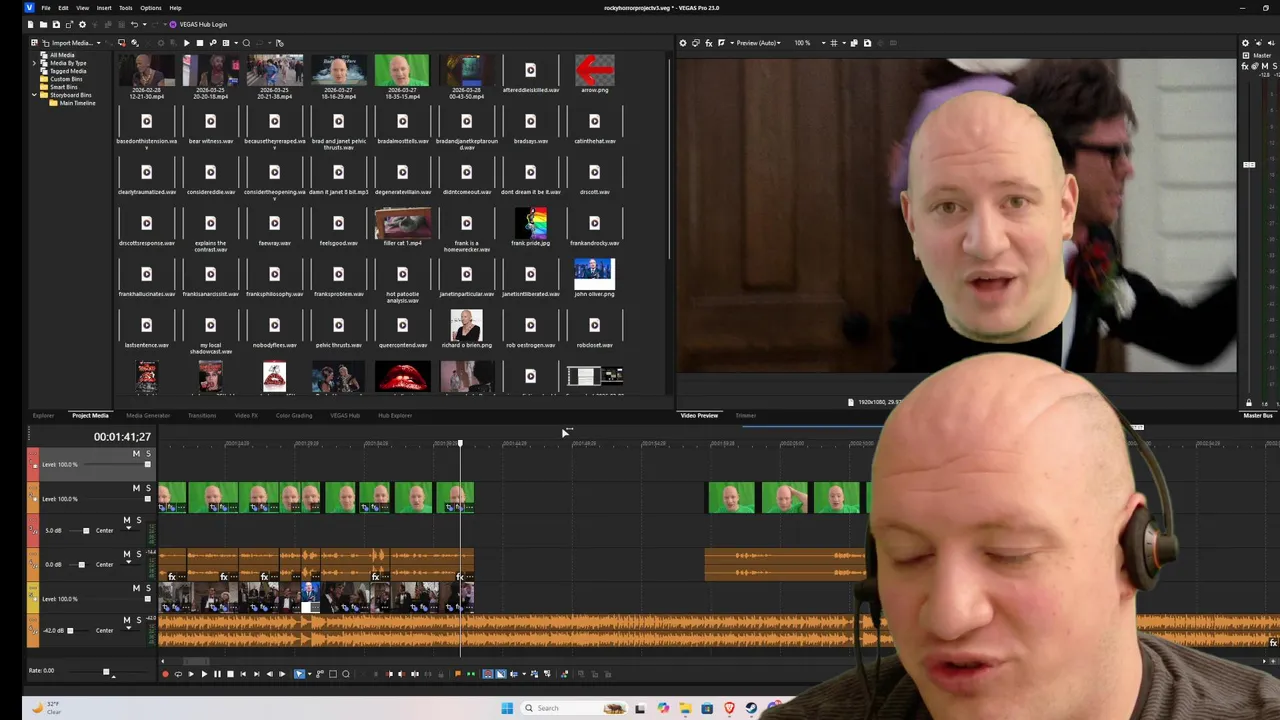Play from start in transport bar
This screenshot has width=1280, height=720.
(x=191, y=674)
